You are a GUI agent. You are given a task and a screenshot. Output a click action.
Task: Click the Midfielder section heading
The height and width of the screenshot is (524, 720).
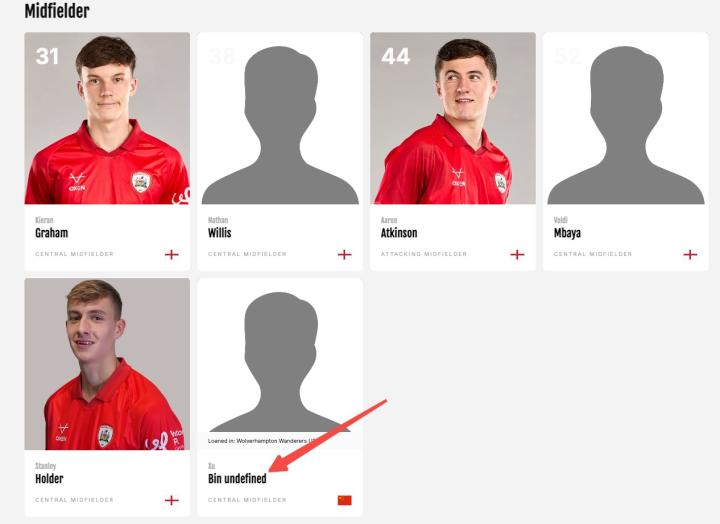click(x=57, y=11)
